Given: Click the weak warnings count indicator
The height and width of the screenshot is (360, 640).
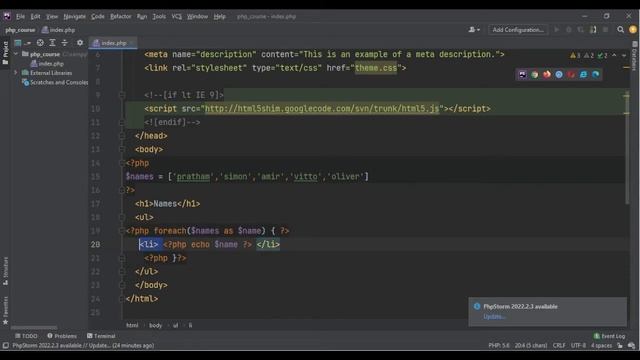Looking at the screenshot, I should [589, 56].
